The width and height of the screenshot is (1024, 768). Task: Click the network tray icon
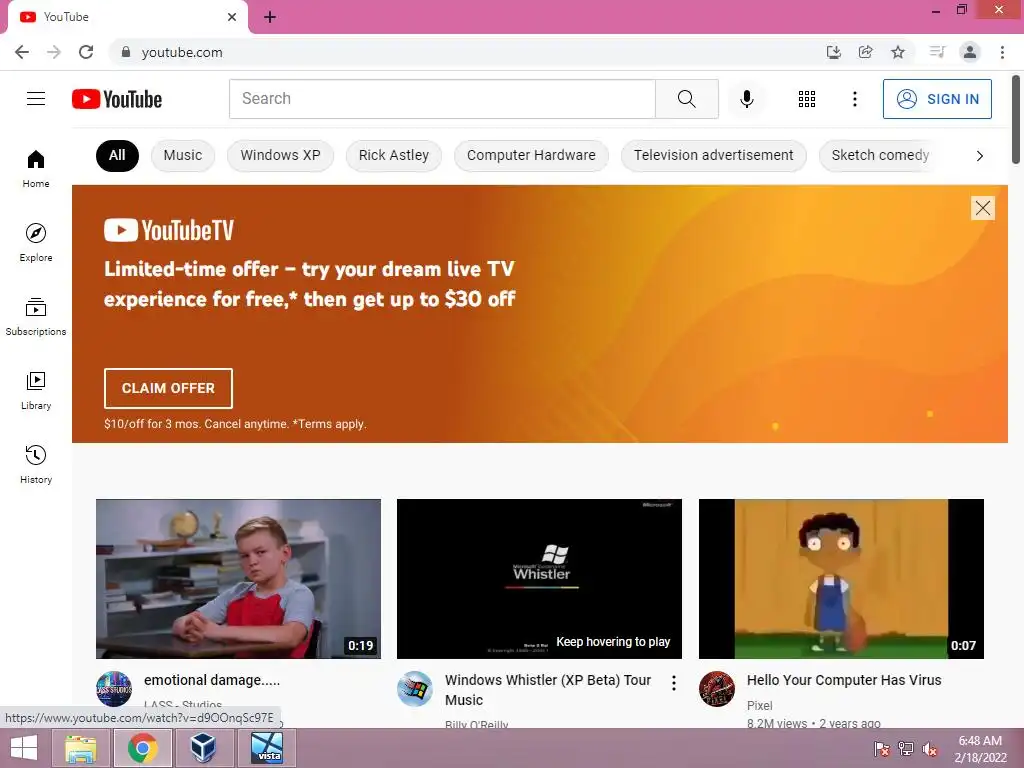point(905,750)
